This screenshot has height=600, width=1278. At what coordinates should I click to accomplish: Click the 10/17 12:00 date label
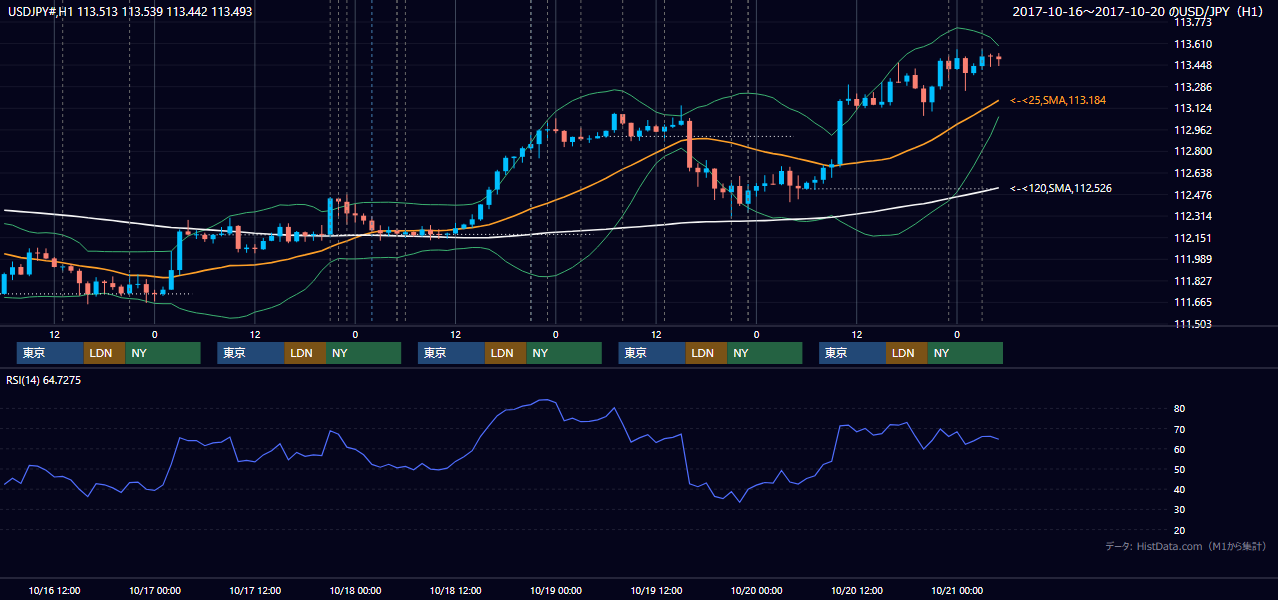256,590
